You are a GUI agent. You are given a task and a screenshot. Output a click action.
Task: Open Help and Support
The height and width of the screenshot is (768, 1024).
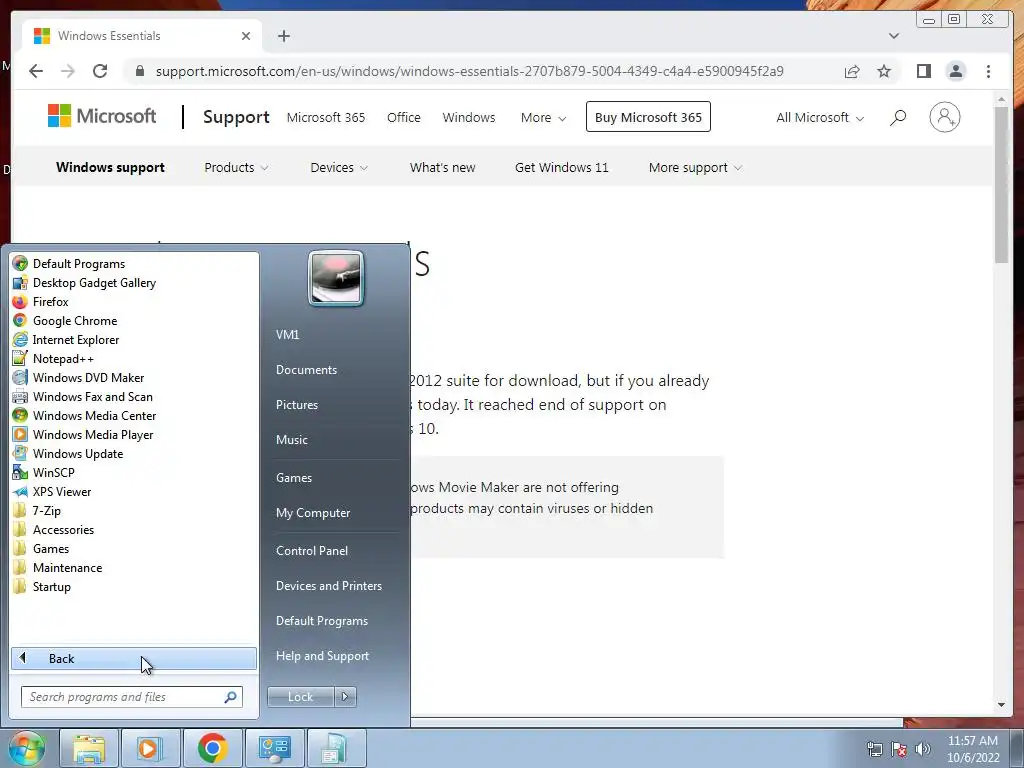pos(322,656)
